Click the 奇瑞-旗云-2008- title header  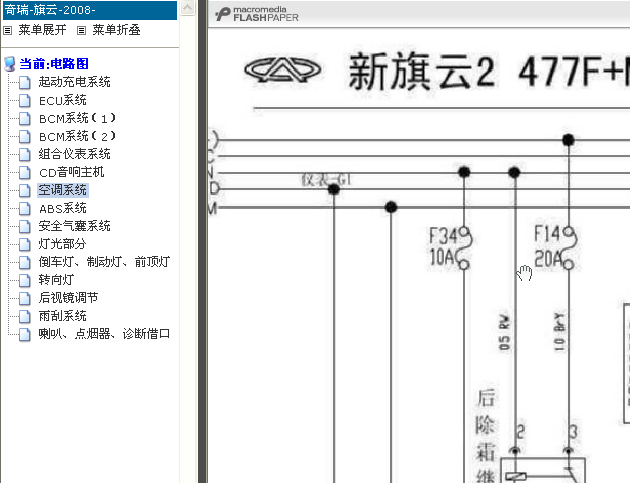[90, 10]
